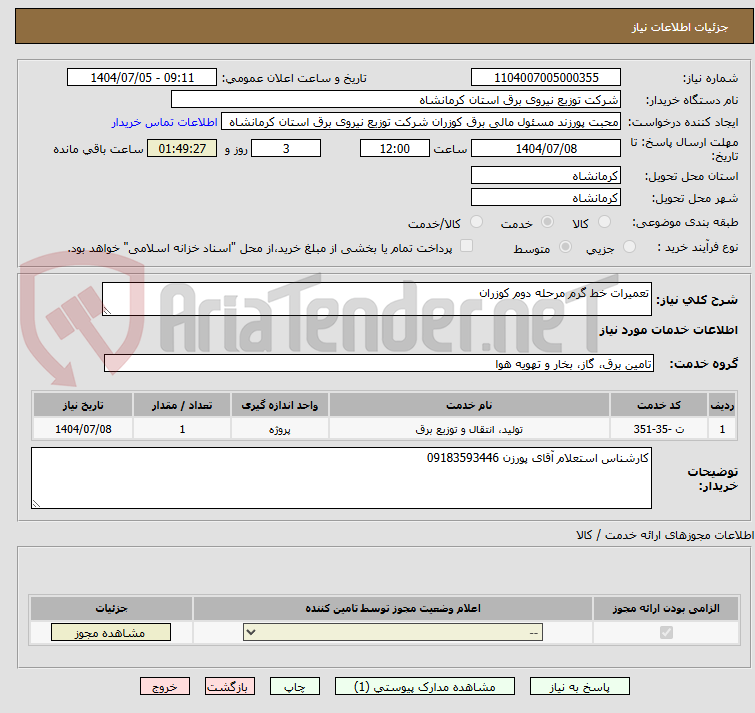The height and width of the screenshot is (713, 755).
Task: Click the 'نام خدمت' column header
Action: (469, 405)
